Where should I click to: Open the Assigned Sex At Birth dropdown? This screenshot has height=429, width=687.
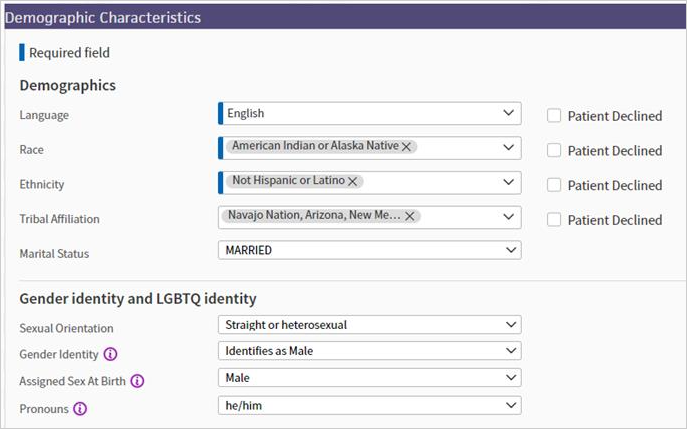[x=369, y=378]
